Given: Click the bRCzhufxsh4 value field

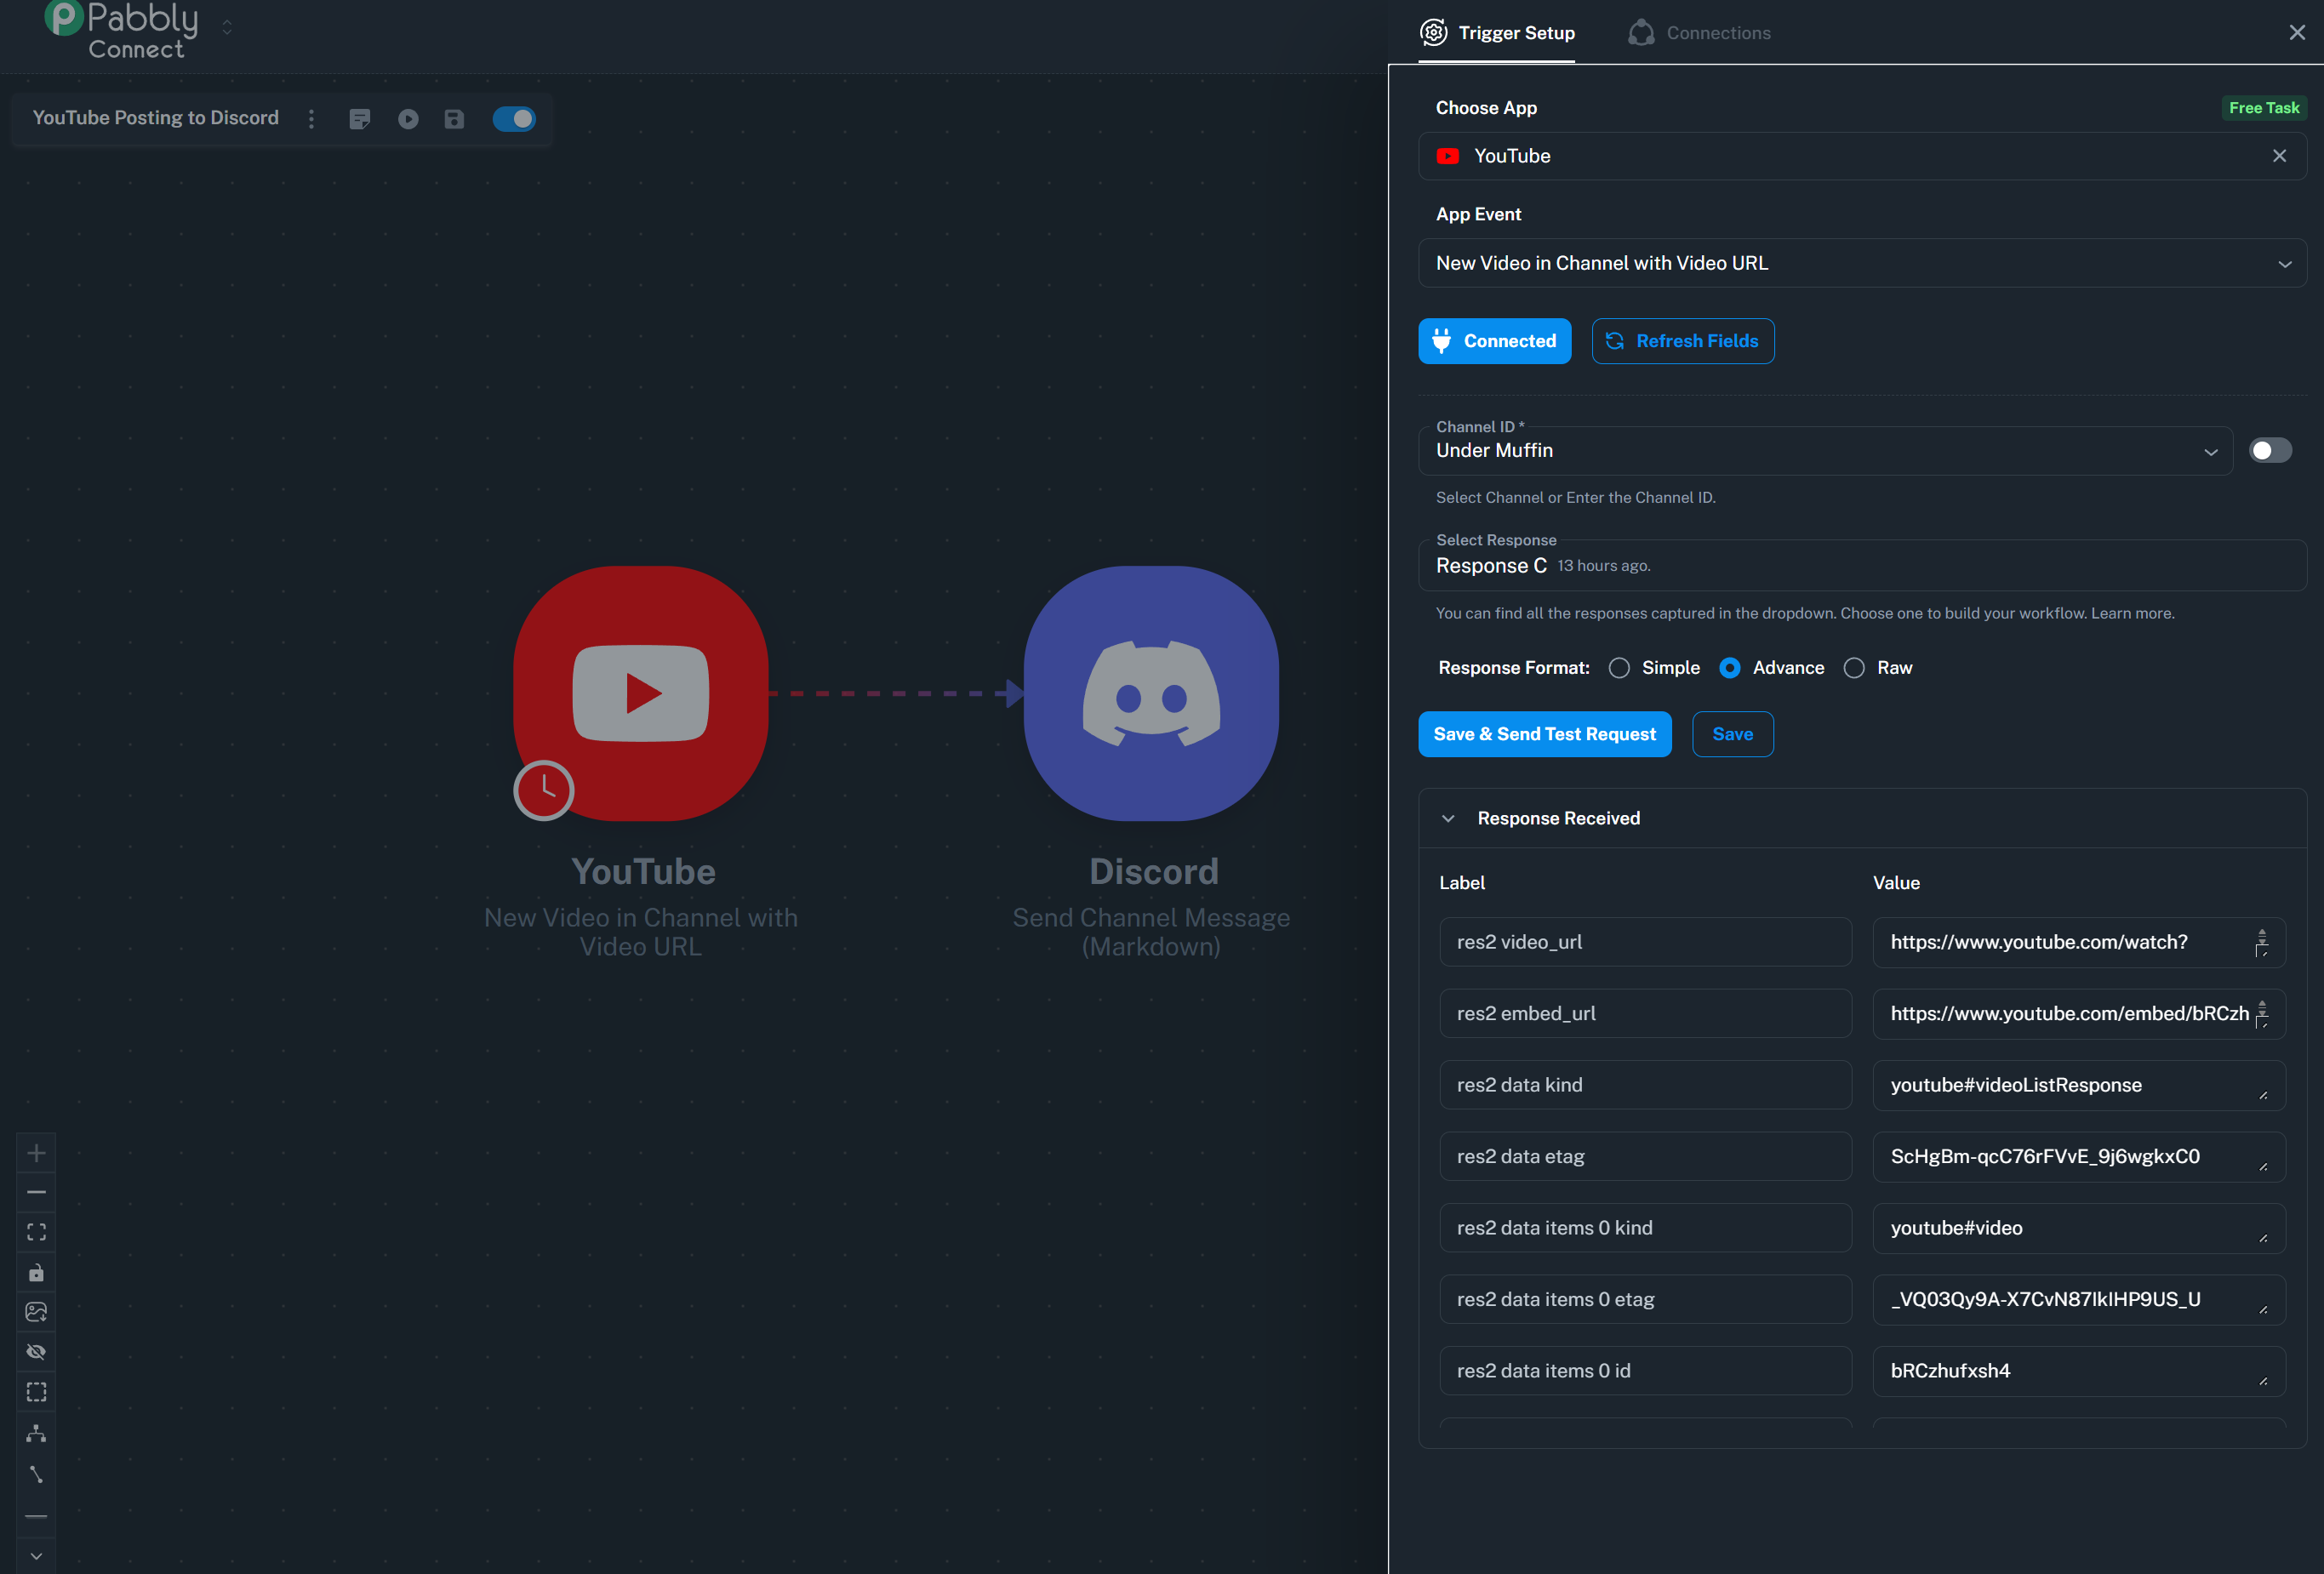Looking at the screenshot, I should [2078, 1371].
